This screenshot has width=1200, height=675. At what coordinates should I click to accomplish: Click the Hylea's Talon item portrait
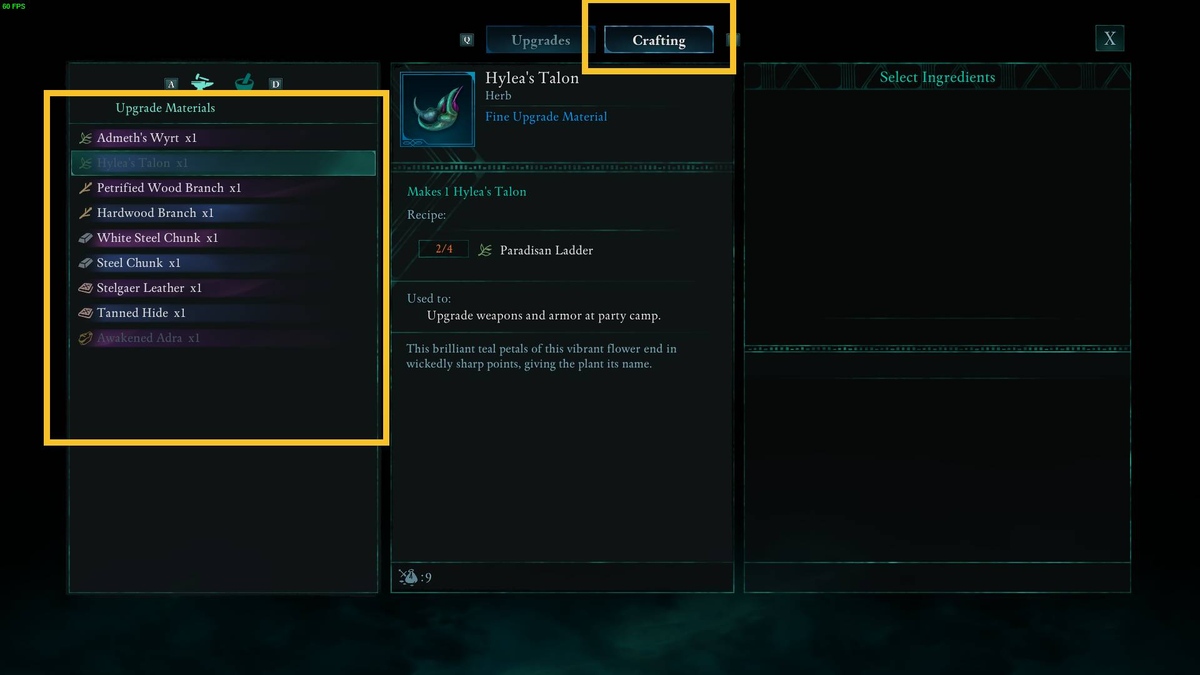[x=437, y=109]
